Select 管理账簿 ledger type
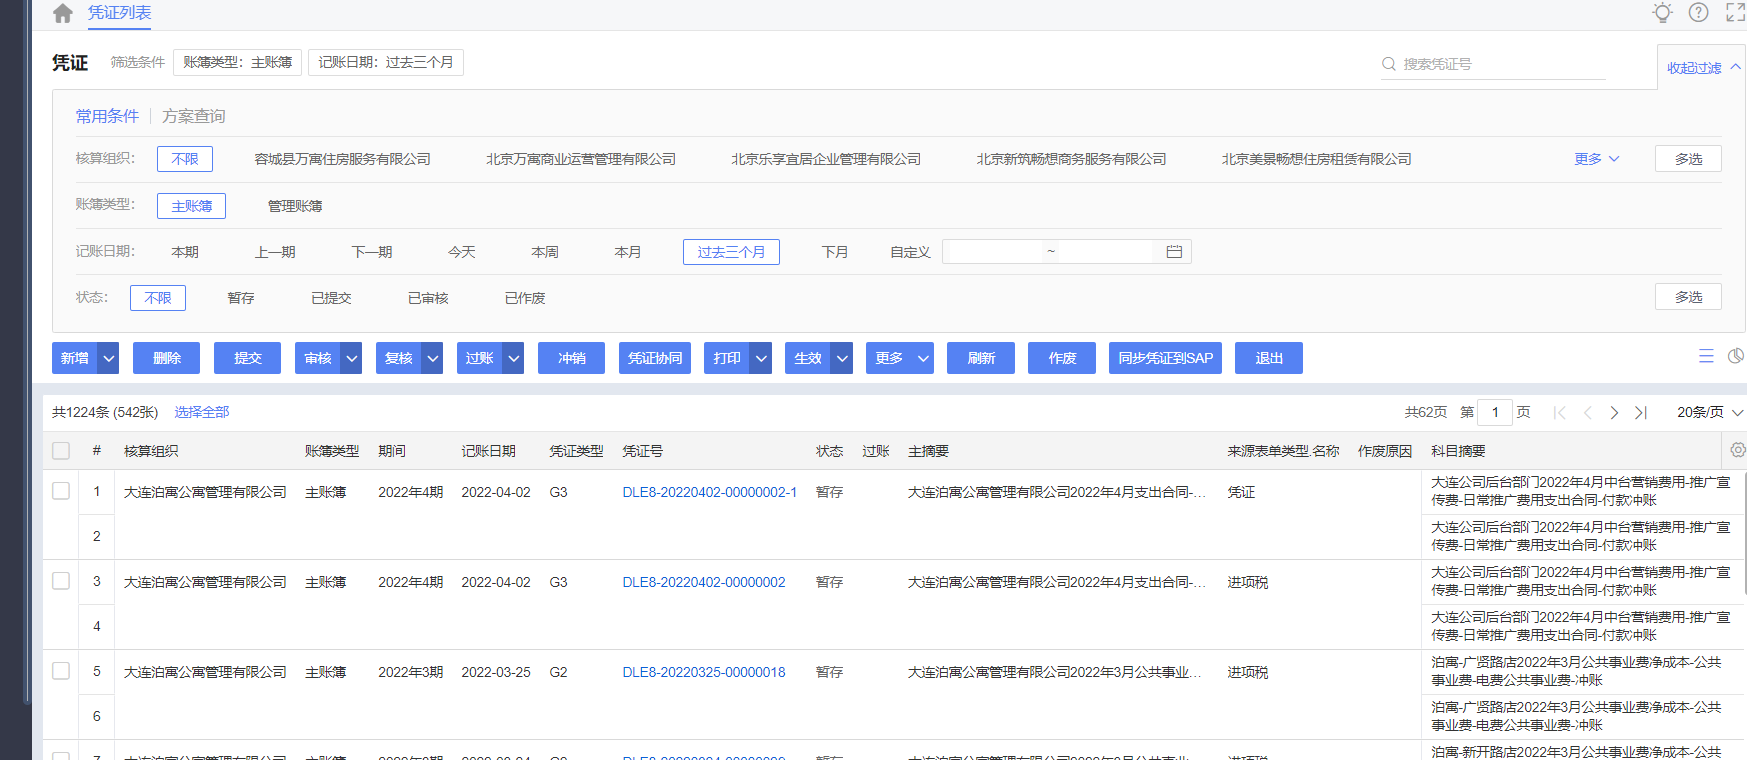Viewport: 1747px width, 760px height. tap(295, 206)
